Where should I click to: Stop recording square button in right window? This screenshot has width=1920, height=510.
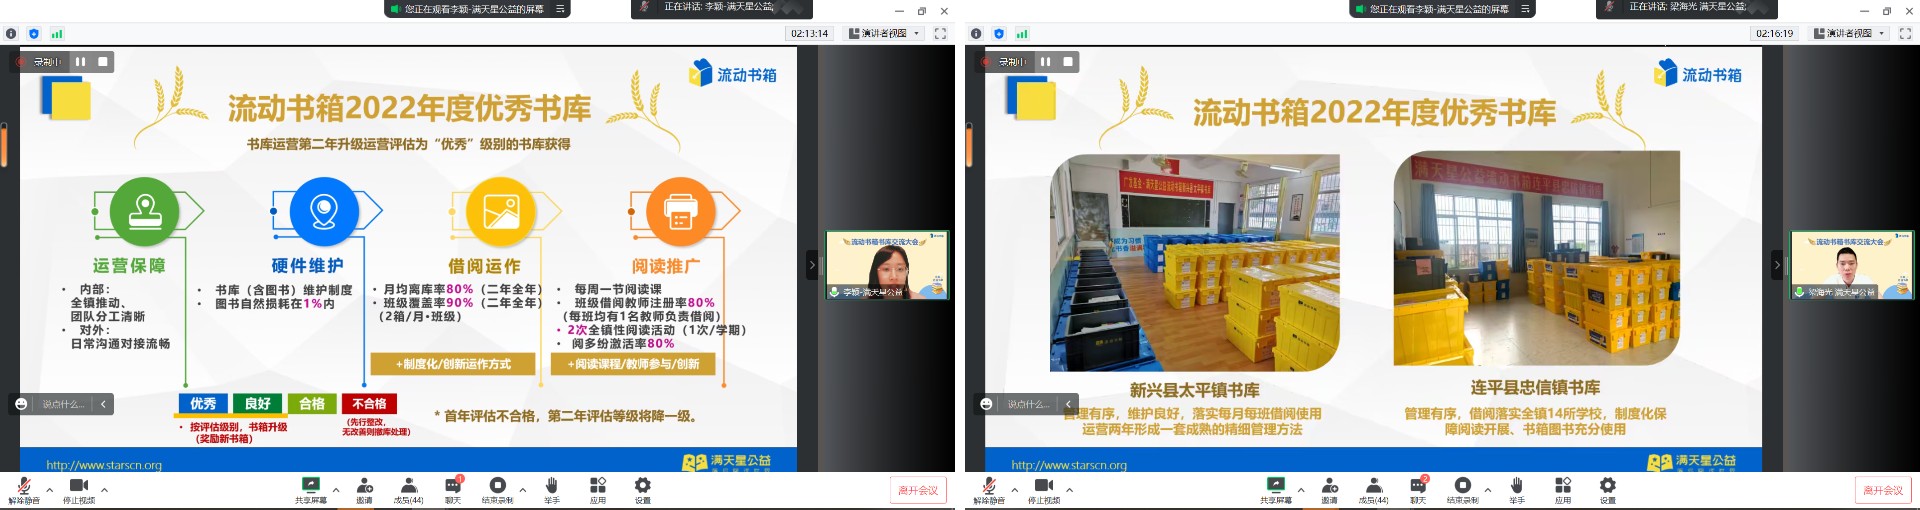coord(1068,61)
